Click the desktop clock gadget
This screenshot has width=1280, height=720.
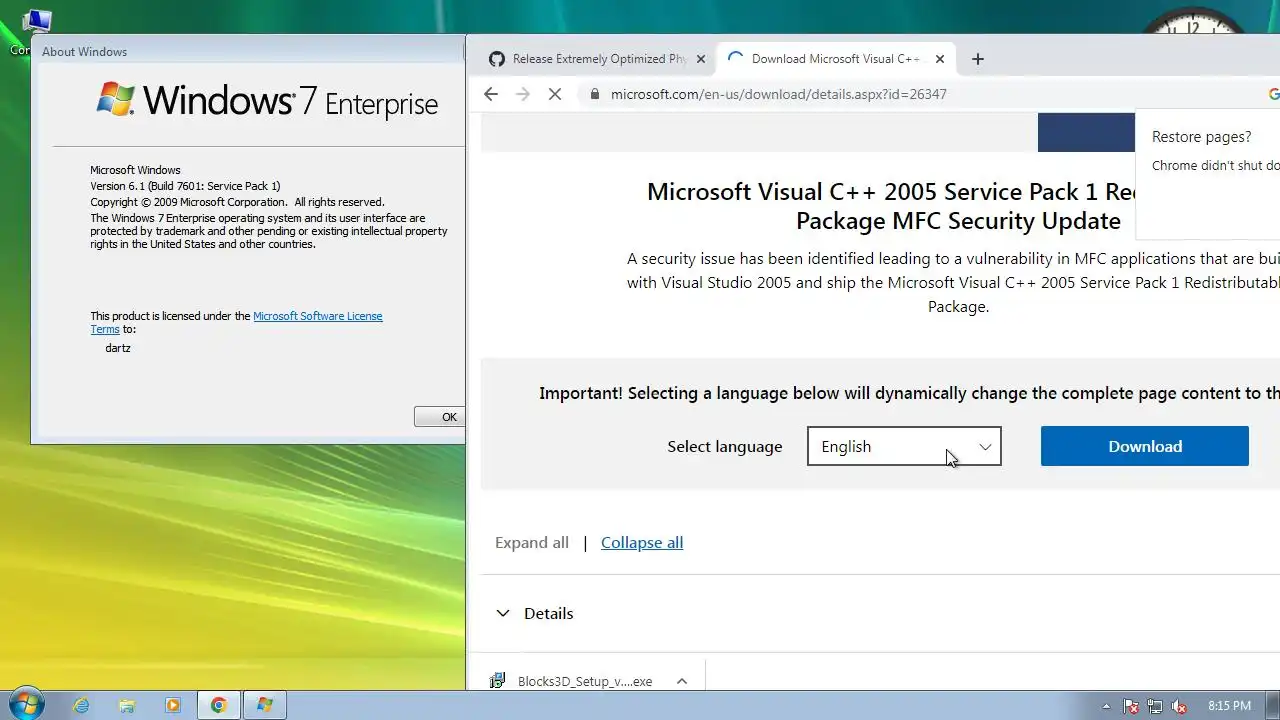1192,22
